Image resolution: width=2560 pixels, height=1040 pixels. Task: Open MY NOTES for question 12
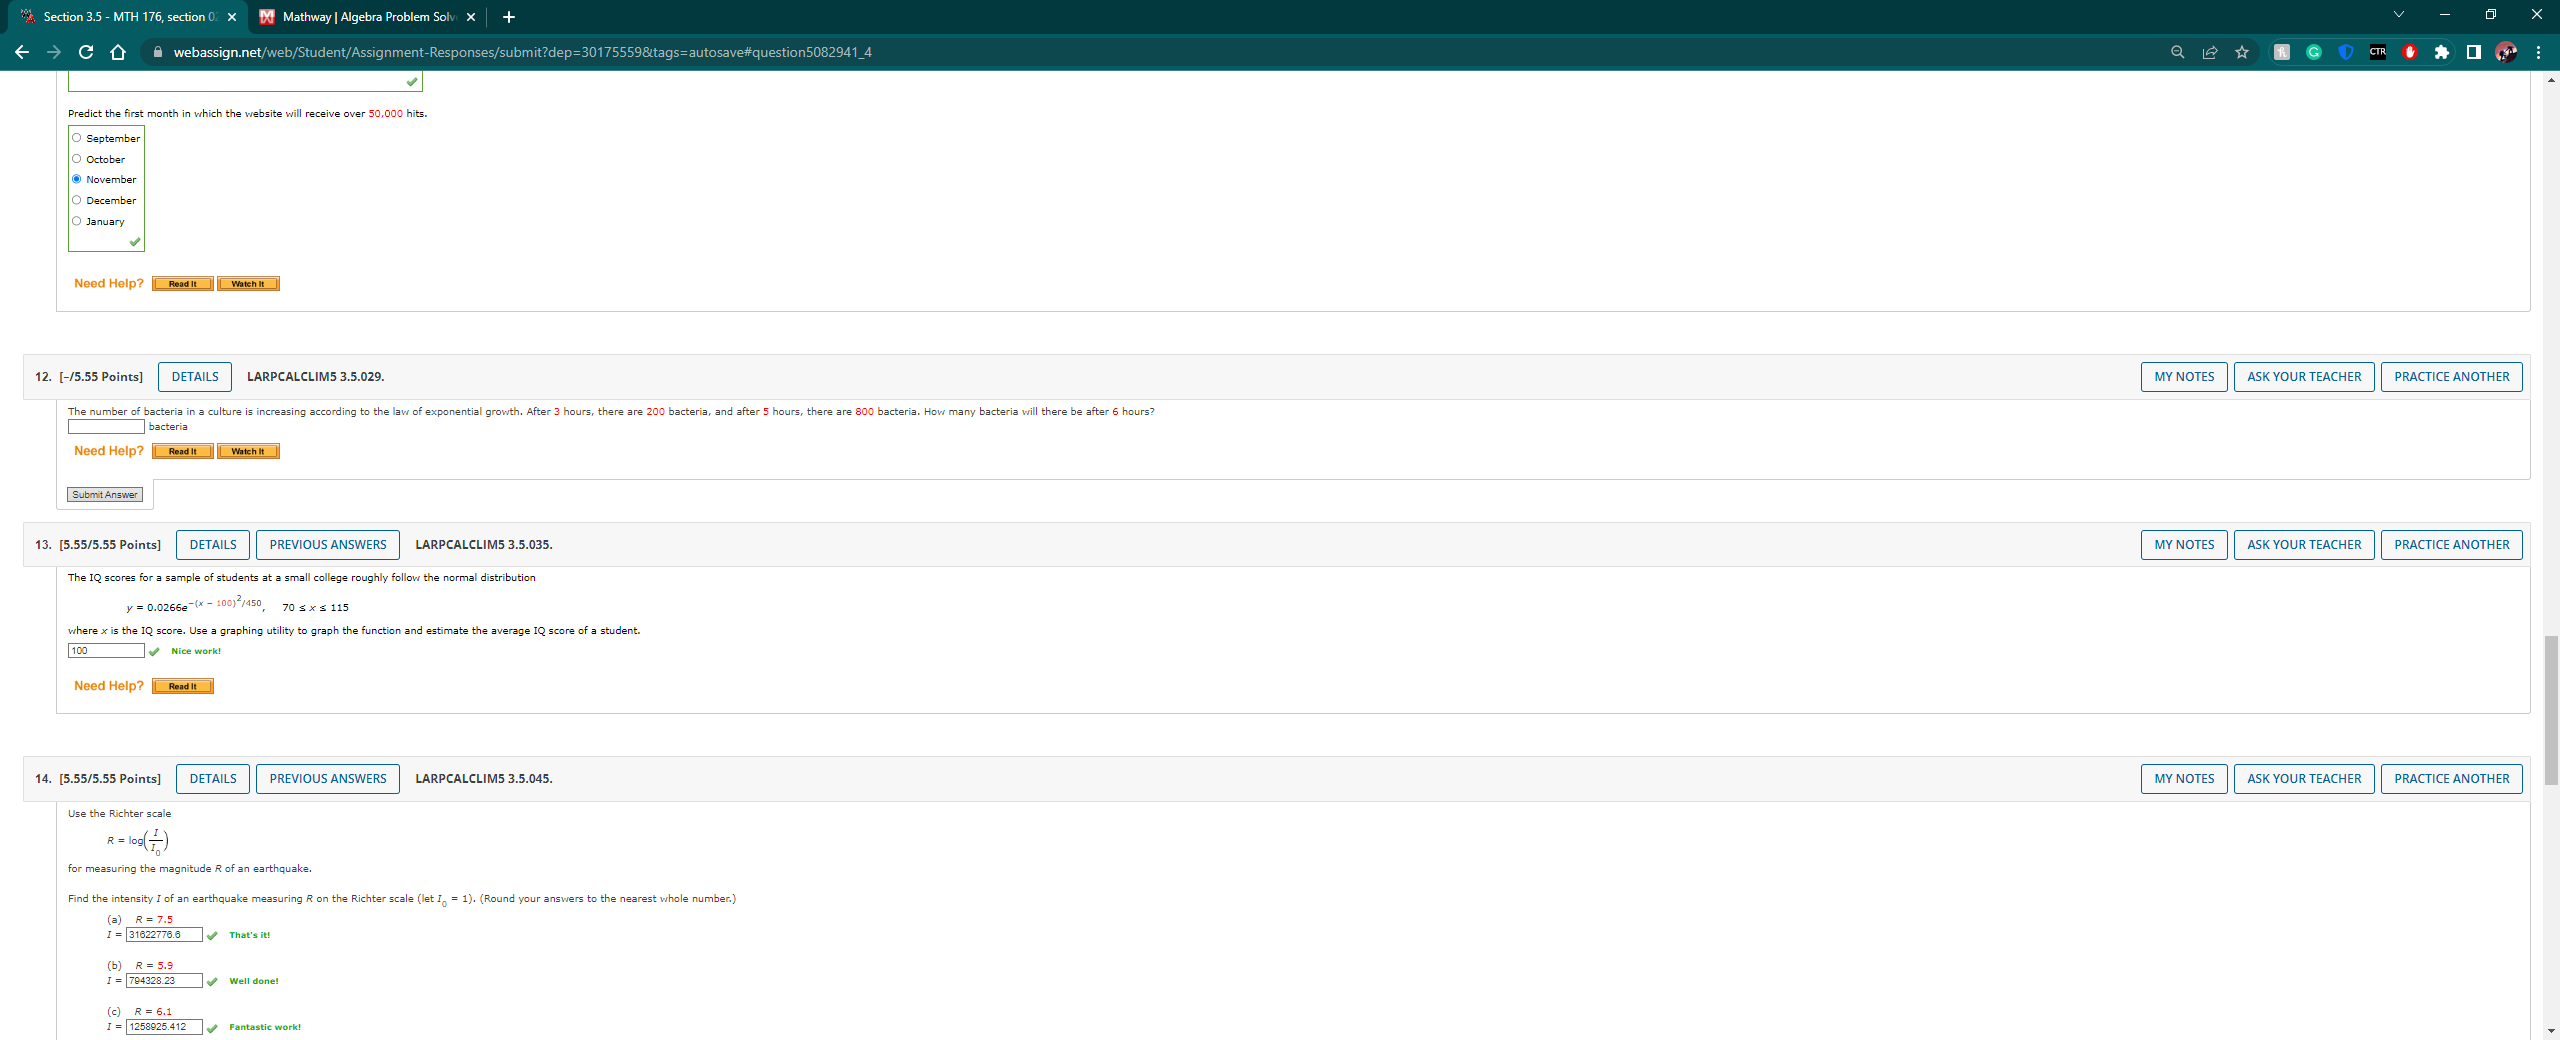[2184, 377]
